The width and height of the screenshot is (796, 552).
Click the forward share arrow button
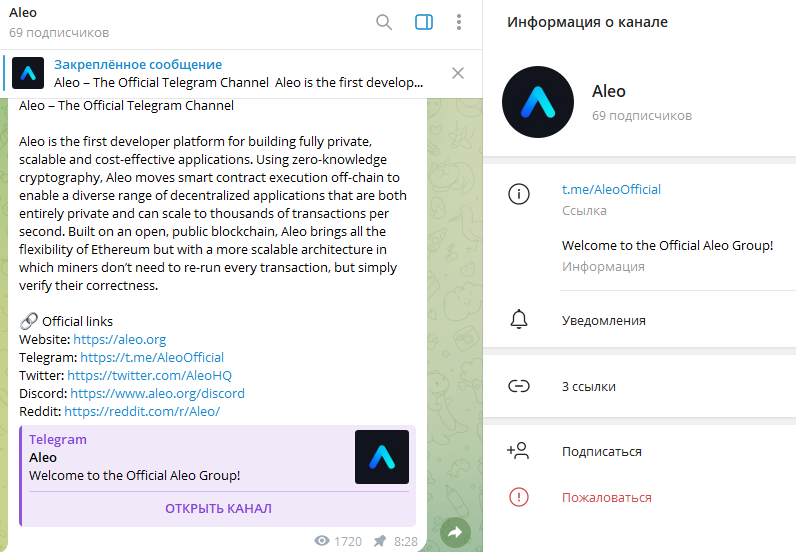tap(455, 532)
